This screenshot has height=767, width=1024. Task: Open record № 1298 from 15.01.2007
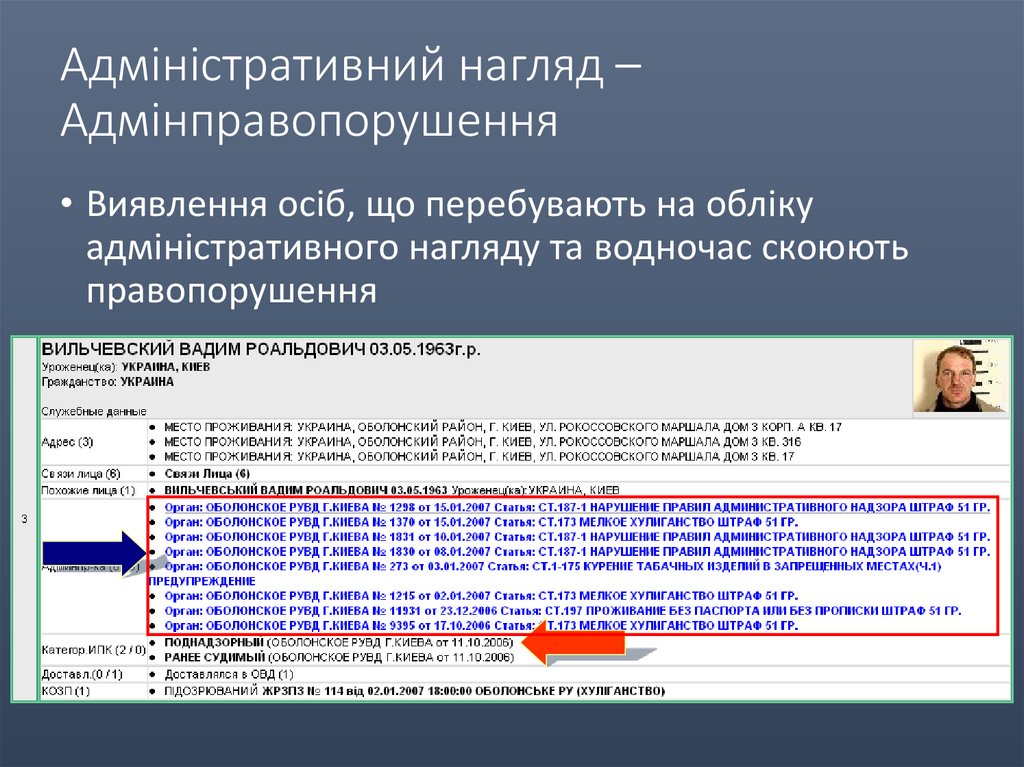570,508
